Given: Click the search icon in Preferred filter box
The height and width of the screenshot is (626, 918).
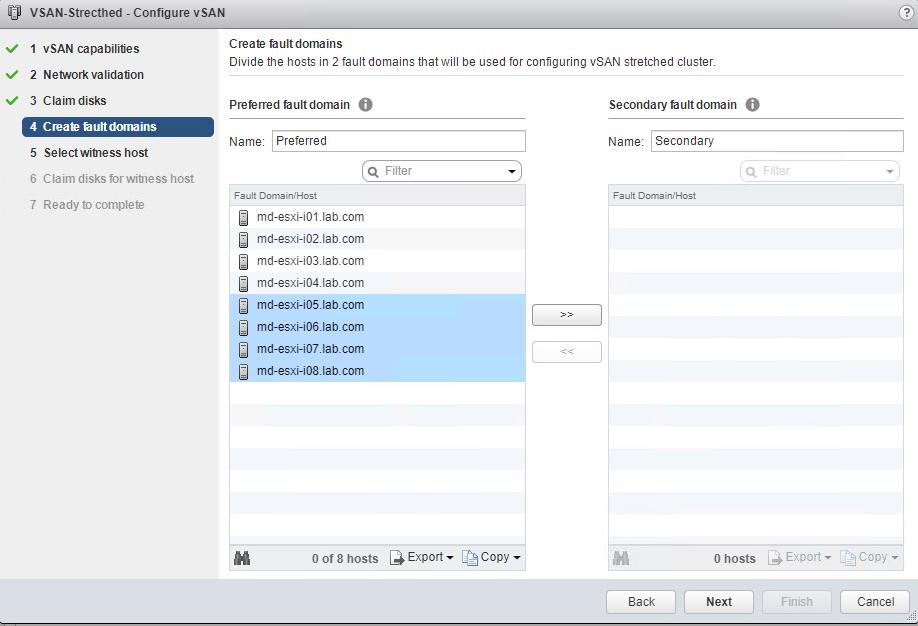Looking at the screenshot, I should [x=373, y=172].
